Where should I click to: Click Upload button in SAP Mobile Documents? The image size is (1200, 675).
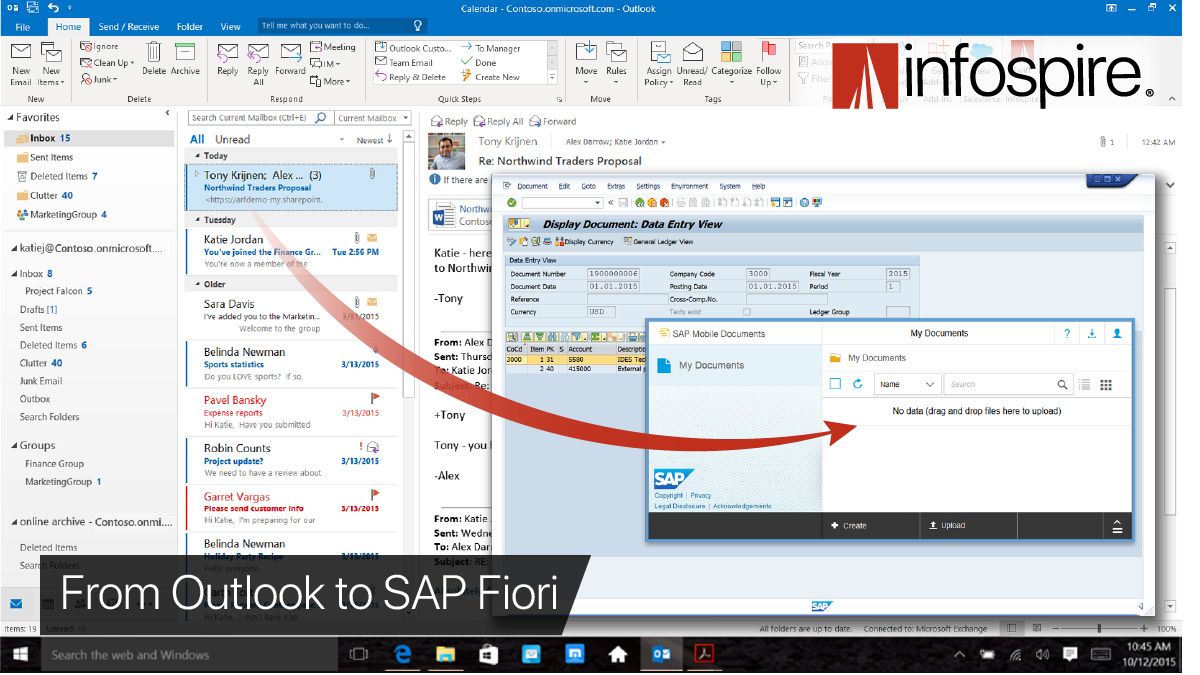tap(969, 525)
